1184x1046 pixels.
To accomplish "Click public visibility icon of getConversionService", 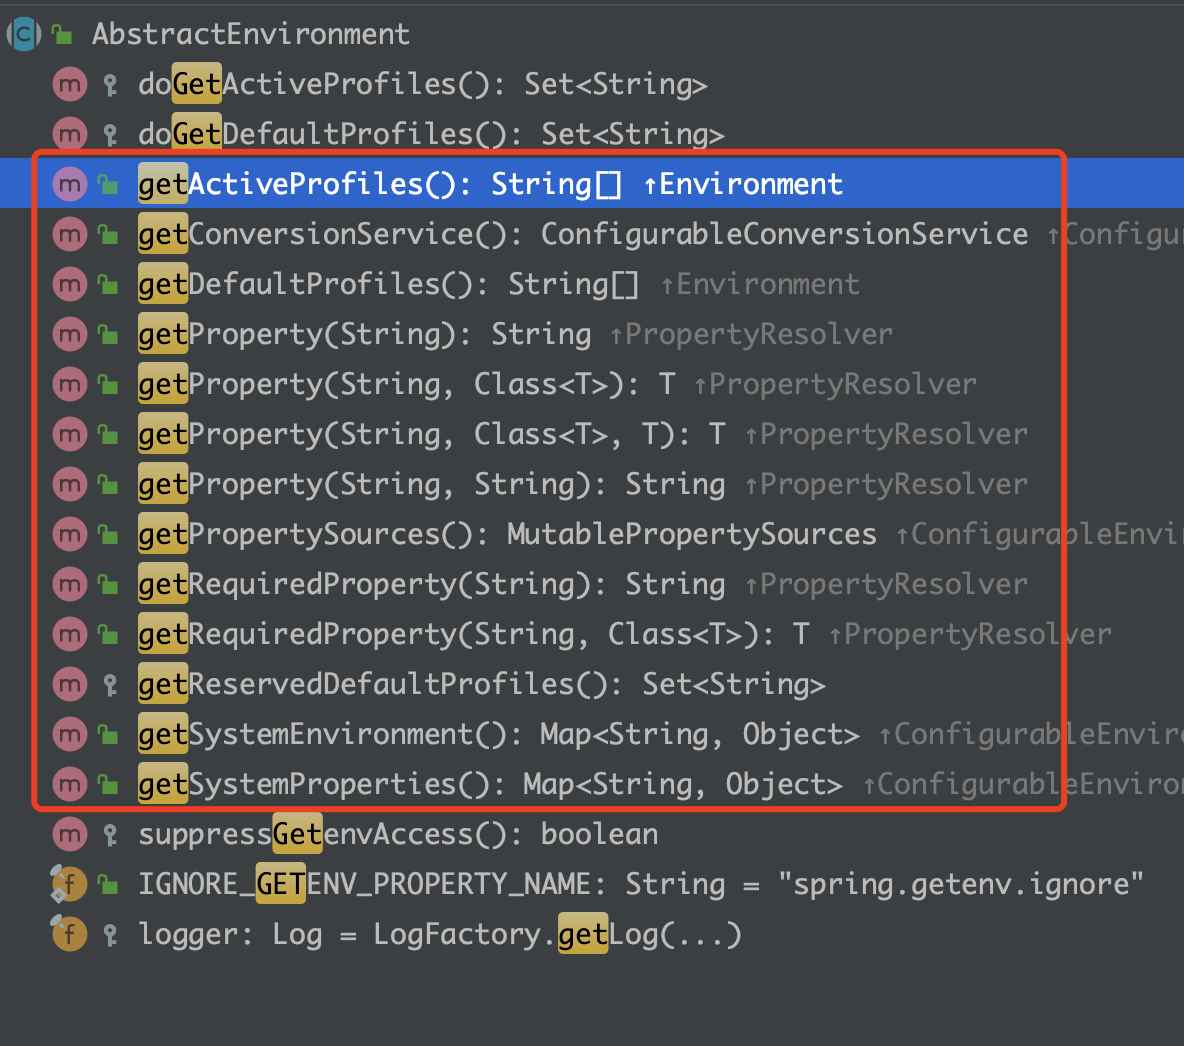I will [x=108, y=235].
